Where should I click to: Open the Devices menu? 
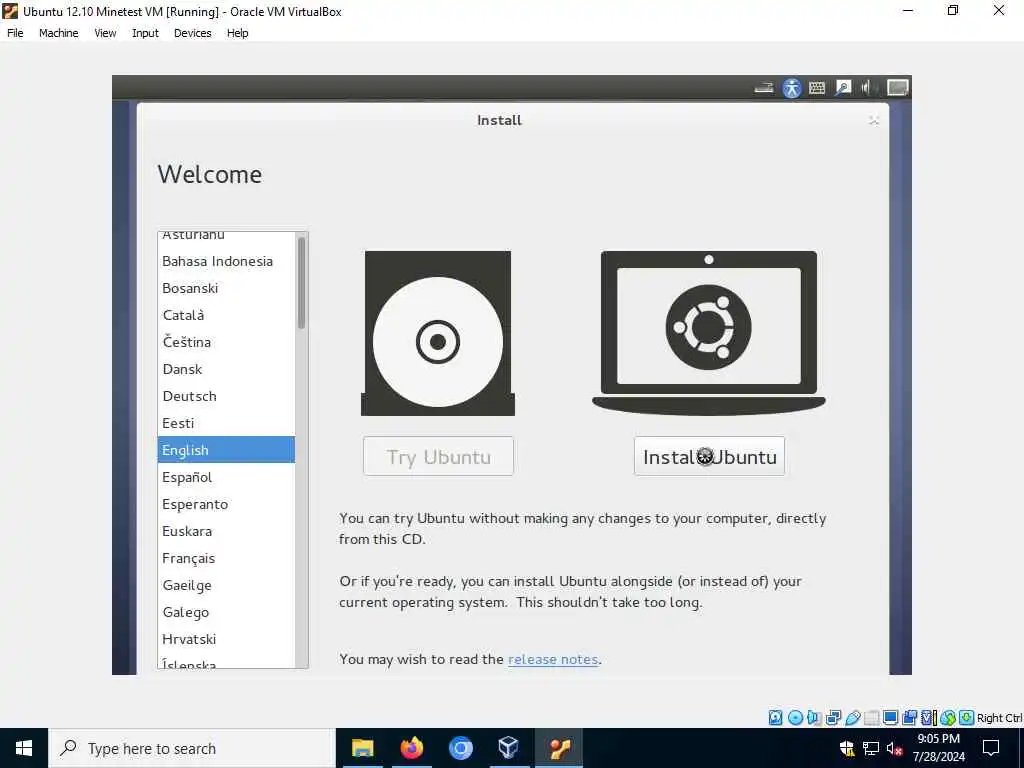pos(193,33)
